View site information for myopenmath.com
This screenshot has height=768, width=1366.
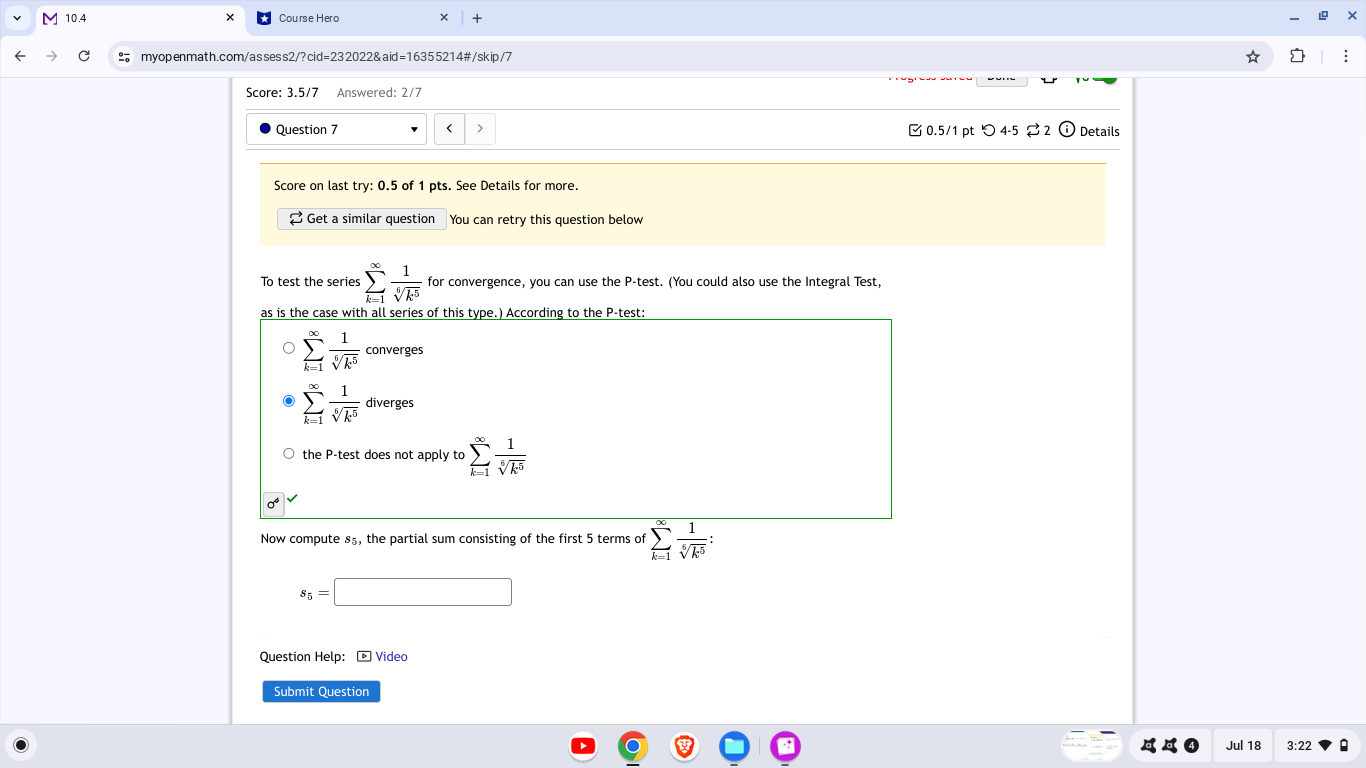coord(123,57)
